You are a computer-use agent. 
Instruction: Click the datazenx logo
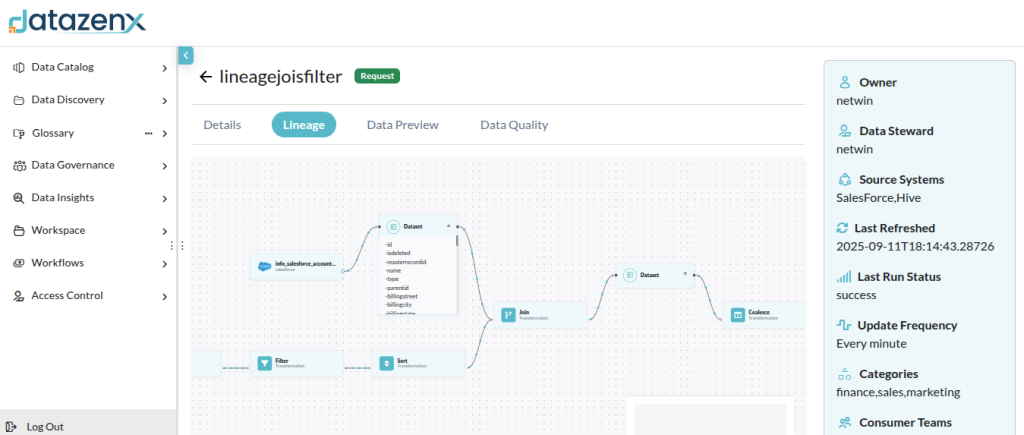click(77, 20)
